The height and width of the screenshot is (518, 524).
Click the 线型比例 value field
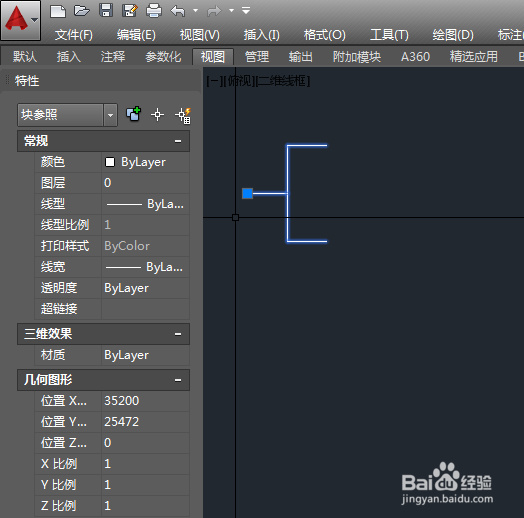point(145,225)
